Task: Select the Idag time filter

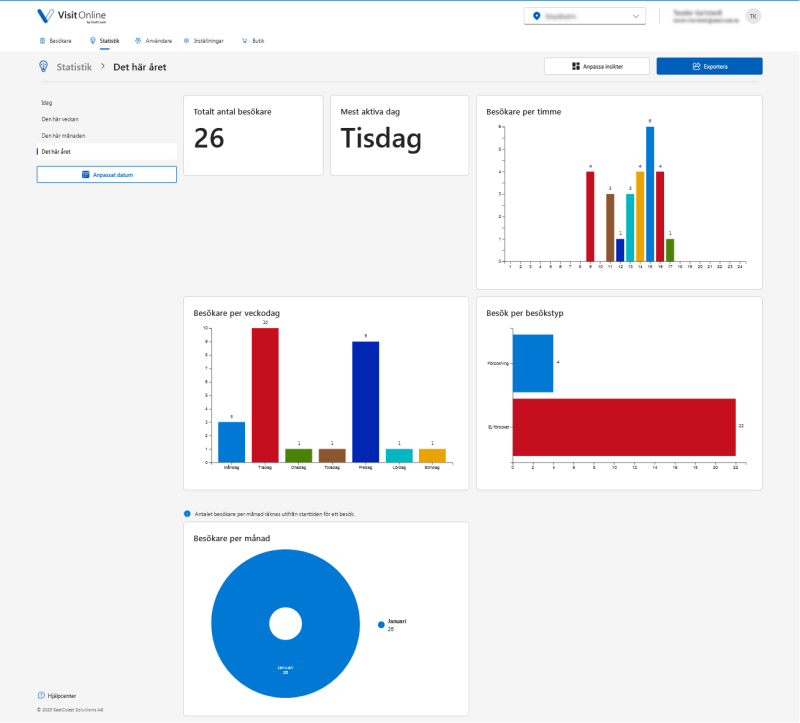Action: tap(47, 103)
